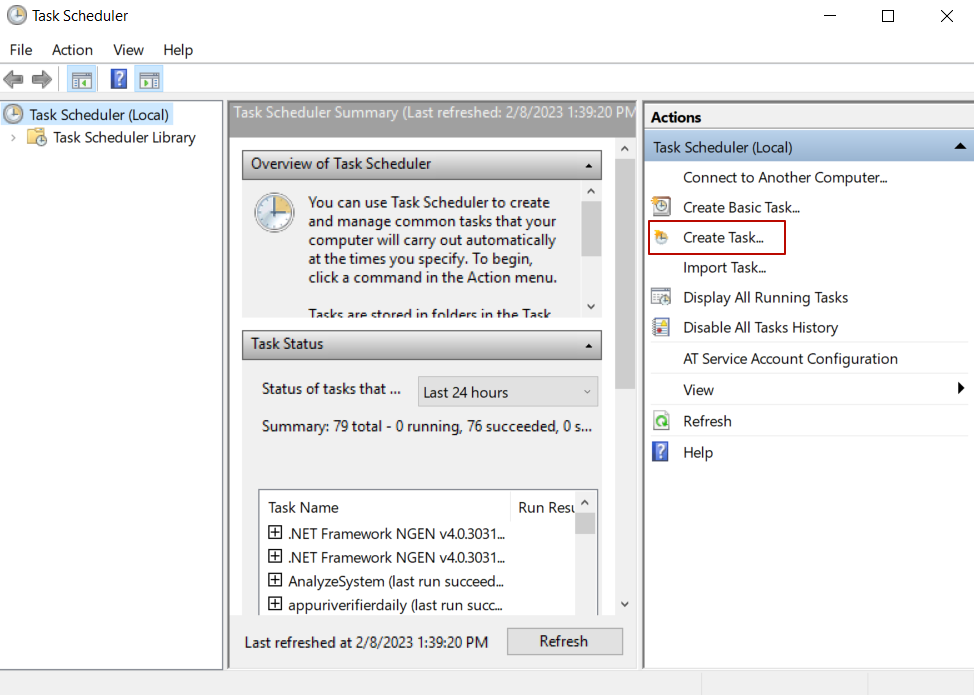
Task: Click the Back arrow toolbar icon
Action: pyautogui.click(x=13, y=79)
